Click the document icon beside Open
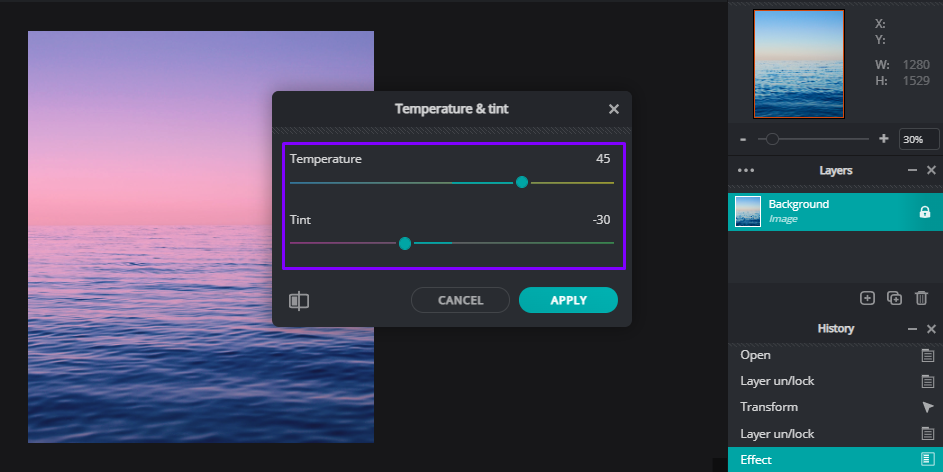This screenshot has height=472, width=943. pyautogui.click(x=928, y=355)
